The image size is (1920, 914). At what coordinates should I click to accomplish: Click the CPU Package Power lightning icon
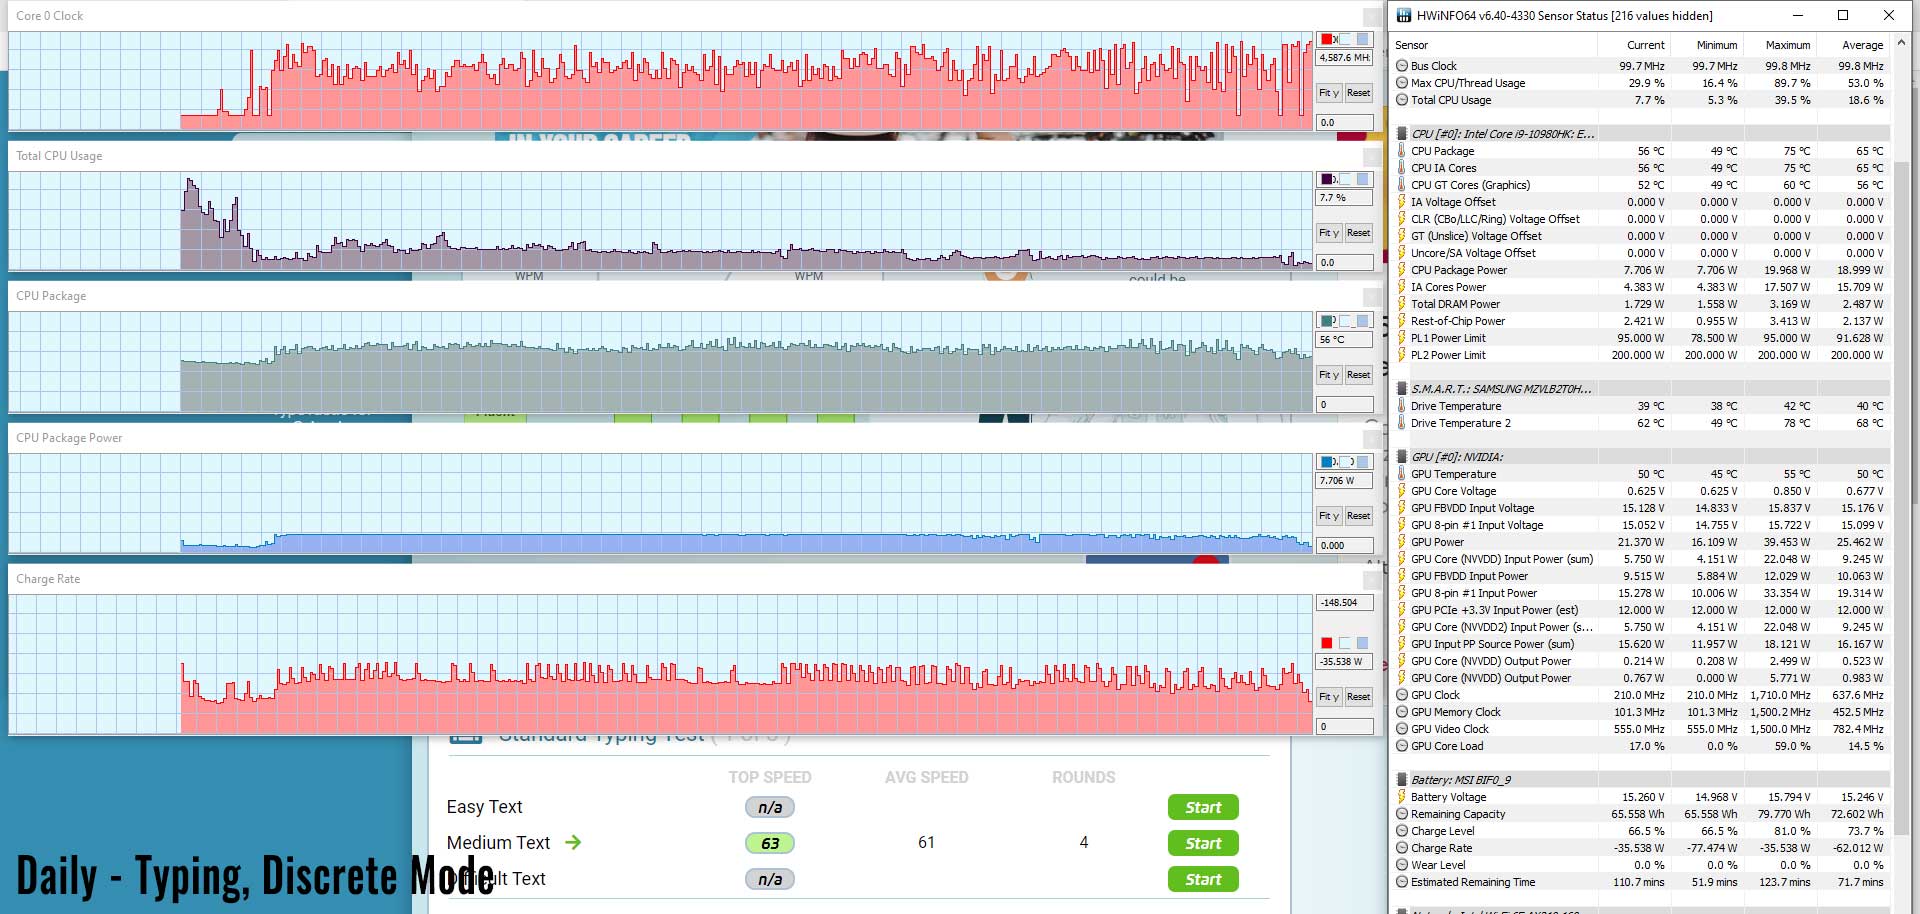pyautogui.click(x=1402, y=270)
